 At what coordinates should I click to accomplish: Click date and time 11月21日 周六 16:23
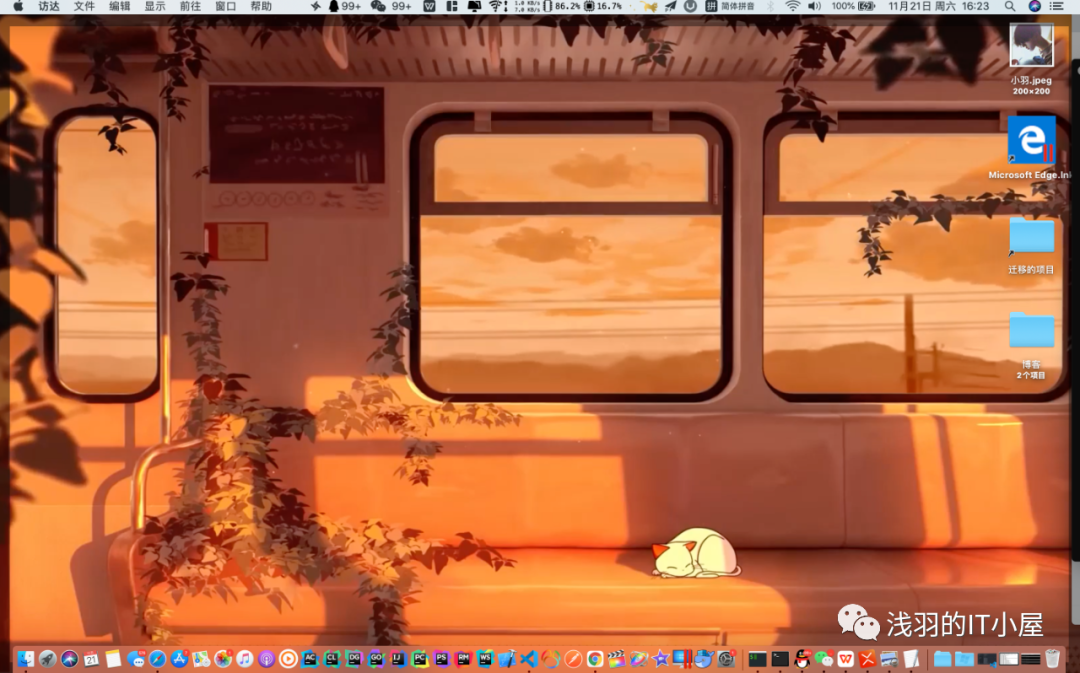click(939, 6)
